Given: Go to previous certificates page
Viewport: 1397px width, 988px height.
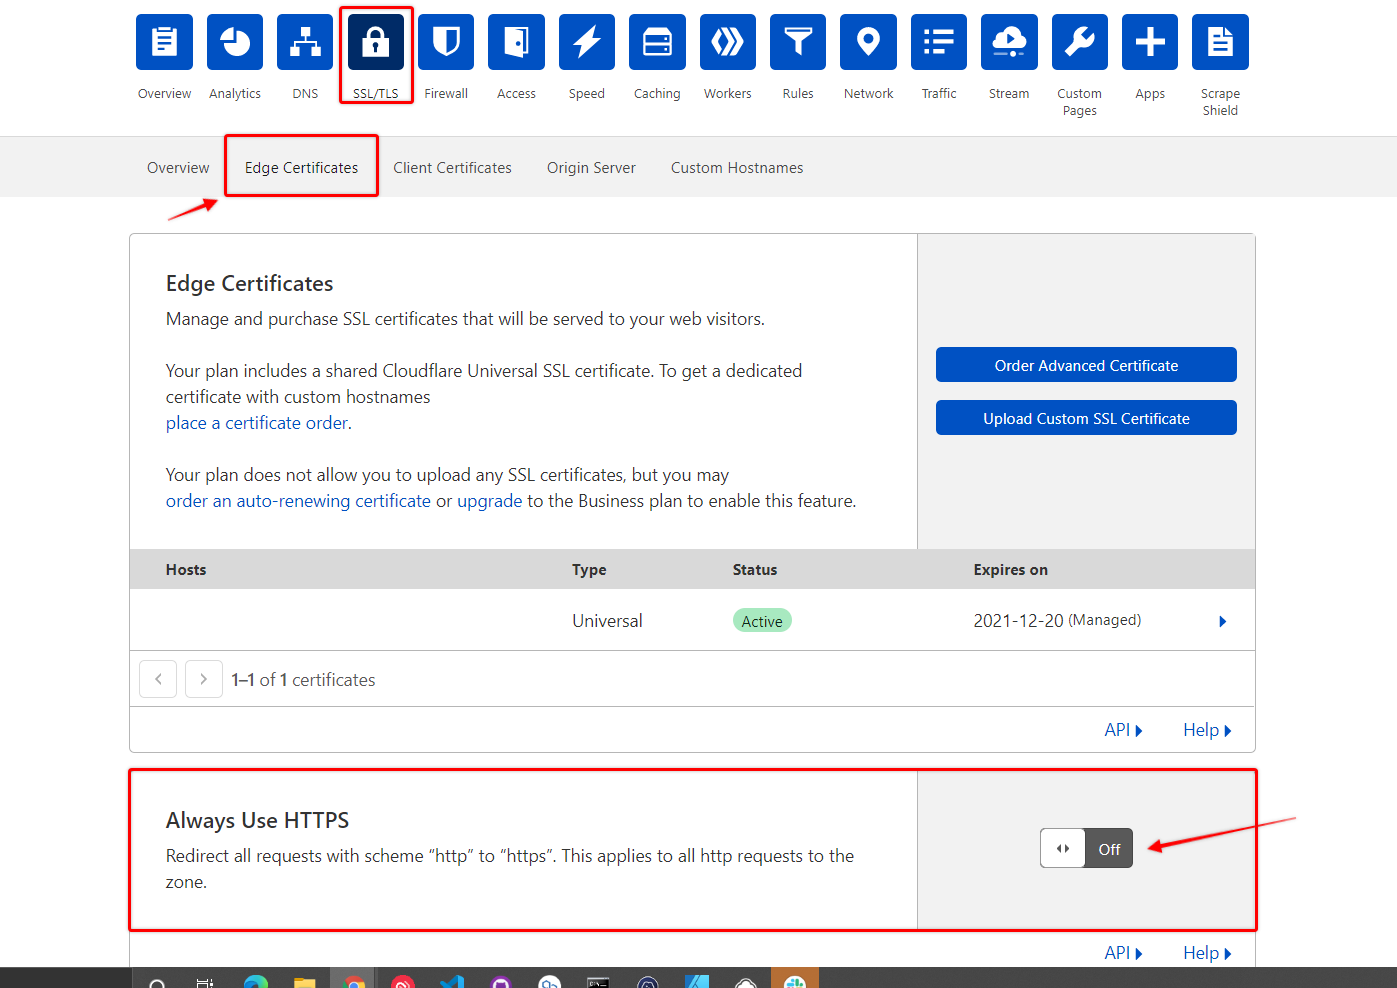Looking at the screenshot, I should point(158,679).
